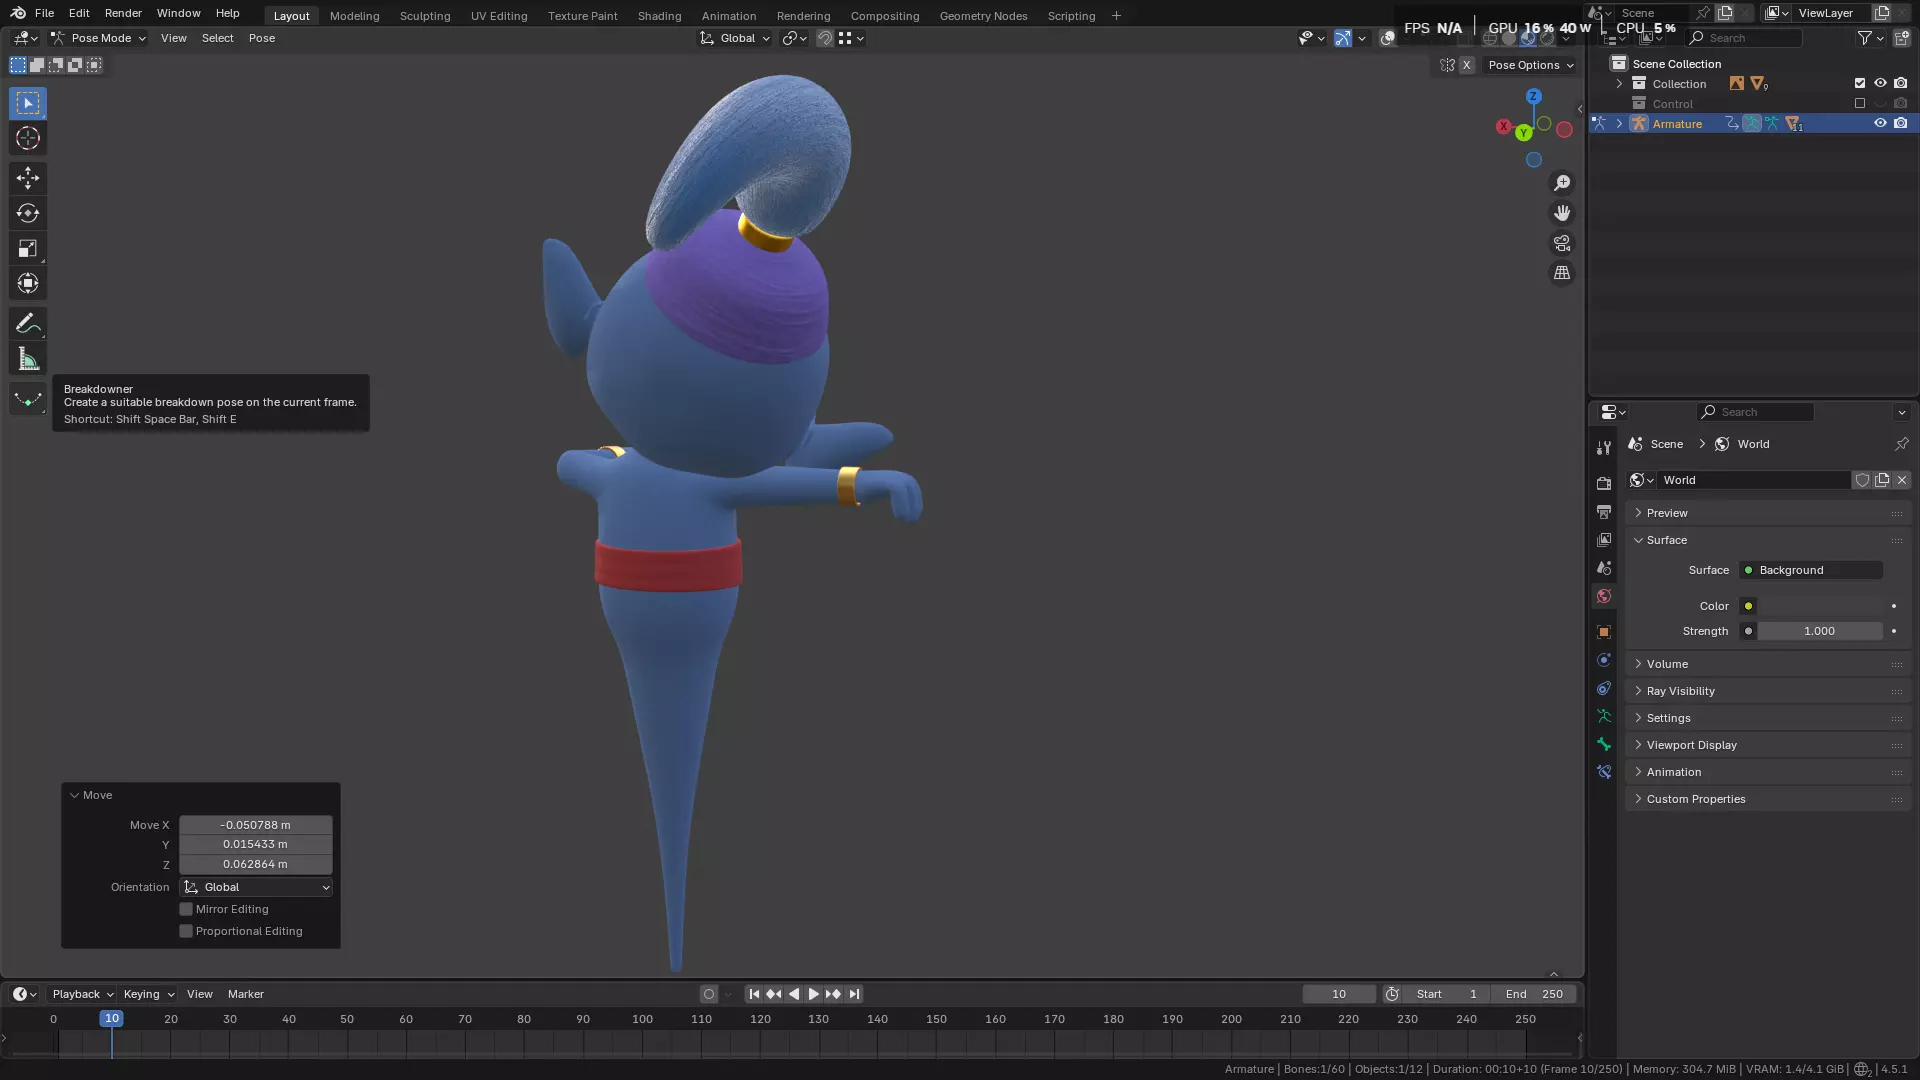Switch to the Sculpting workspace tab
The image size is (1920, 1080).
pos(425,16)
